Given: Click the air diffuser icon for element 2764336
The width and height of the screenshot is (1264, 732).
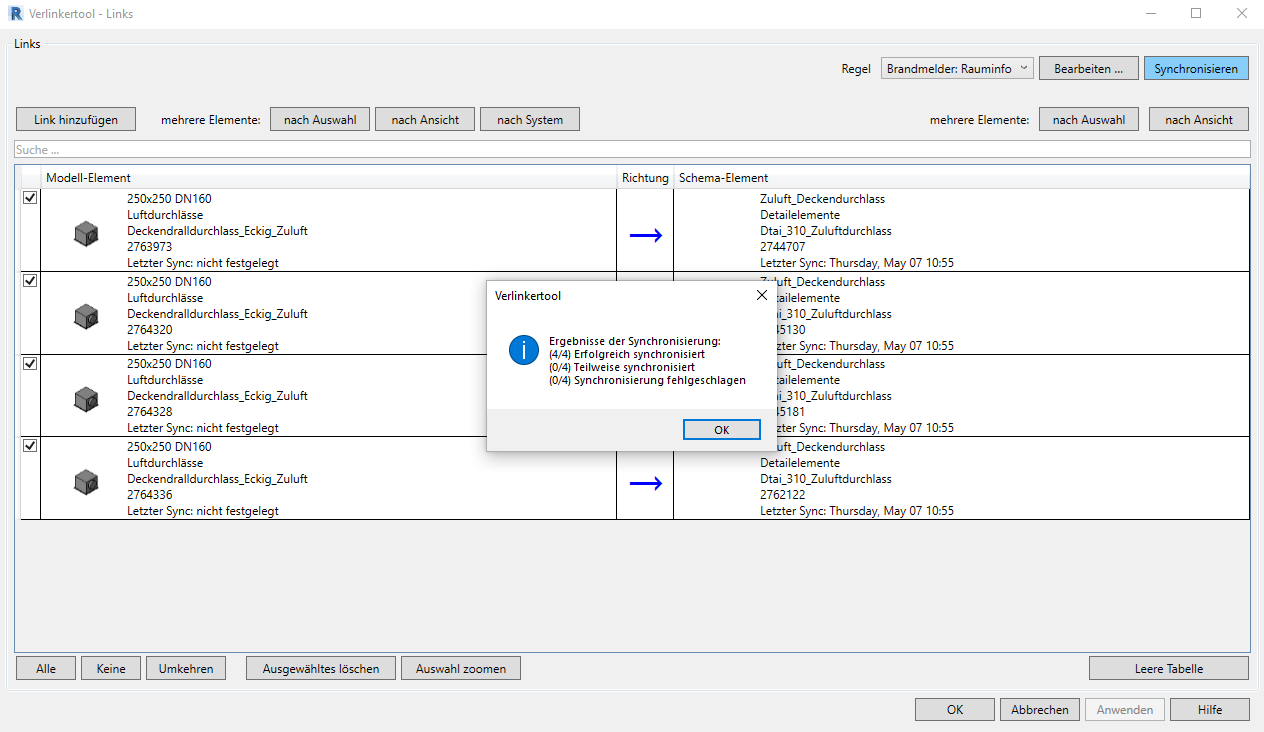Looking at the screenshot, I should point(86,482).
